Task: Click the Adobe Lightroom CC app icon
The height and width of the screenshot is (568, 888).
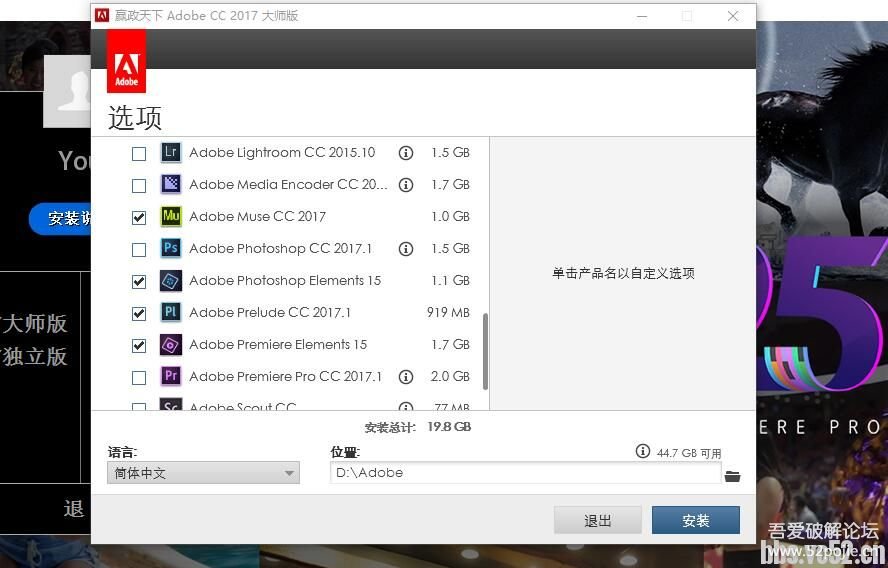Action: pyautogui.click(x=170, y=152)
